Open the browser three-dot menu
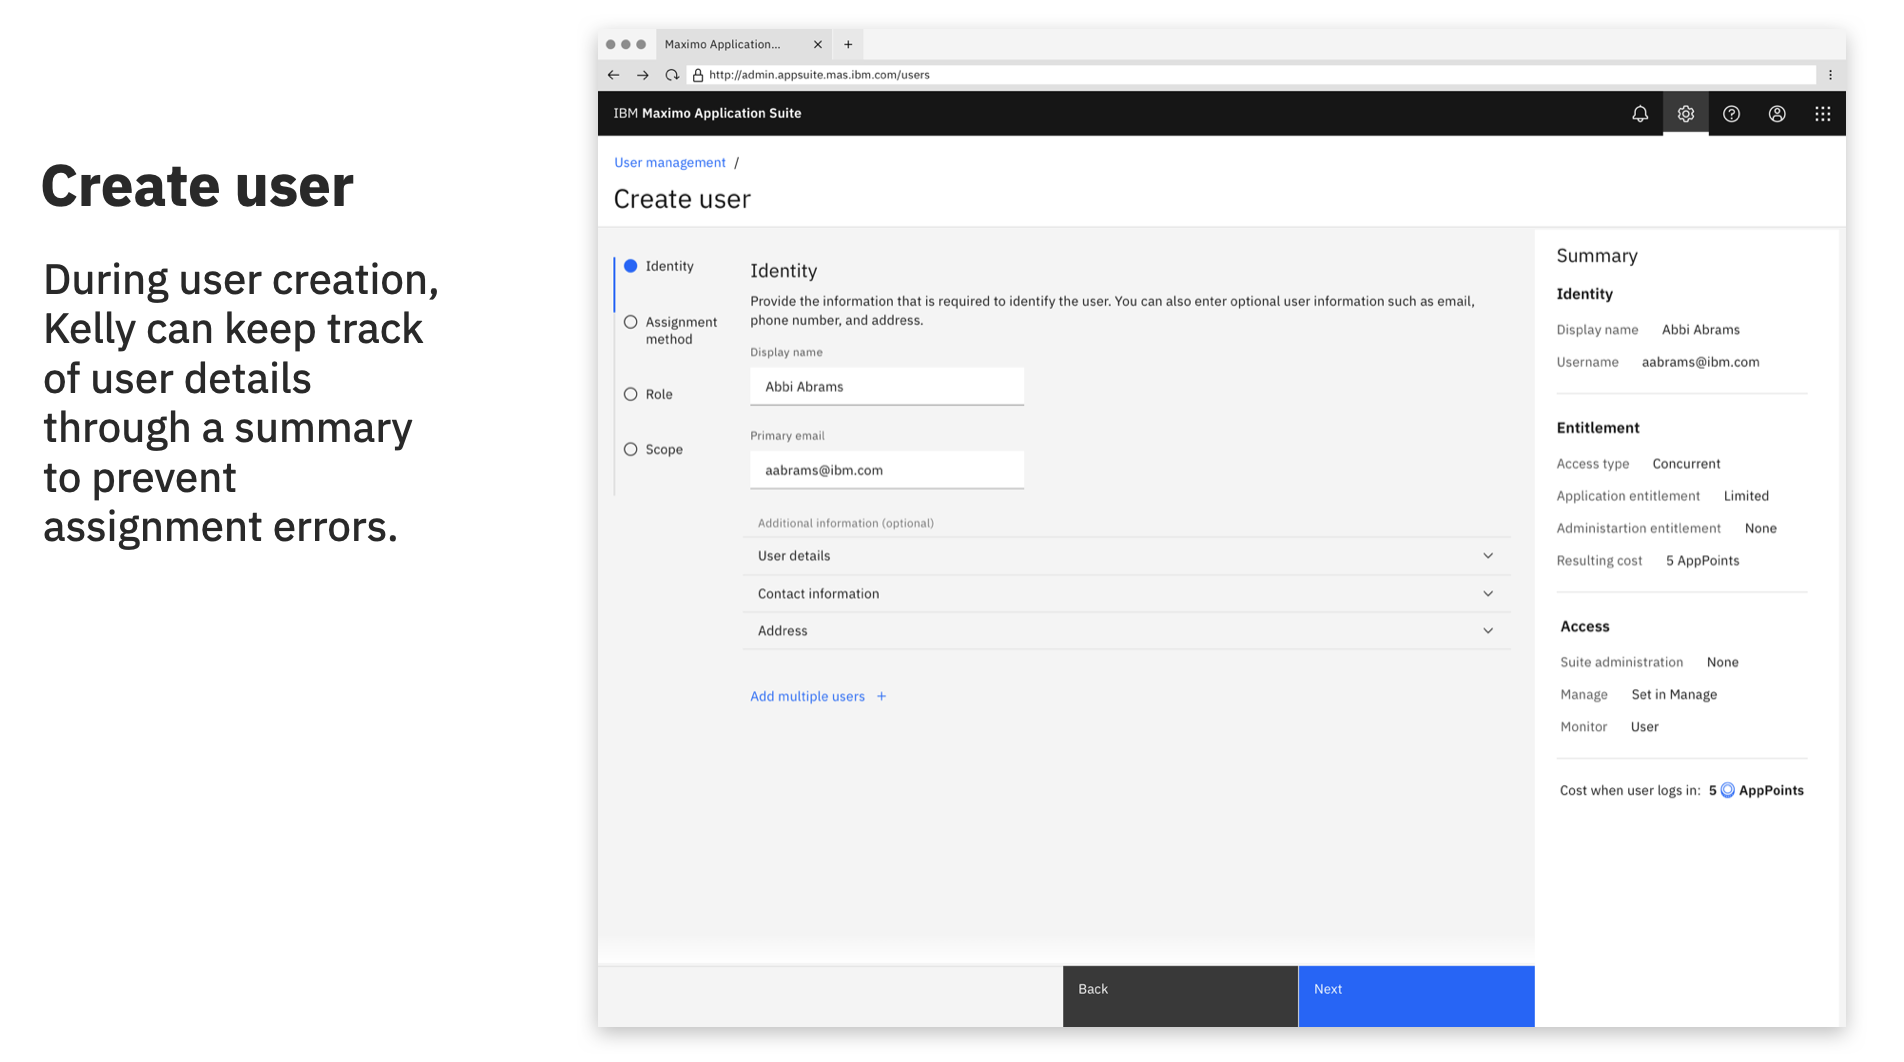The image size is (1904, 1062). pos(1830,75)
